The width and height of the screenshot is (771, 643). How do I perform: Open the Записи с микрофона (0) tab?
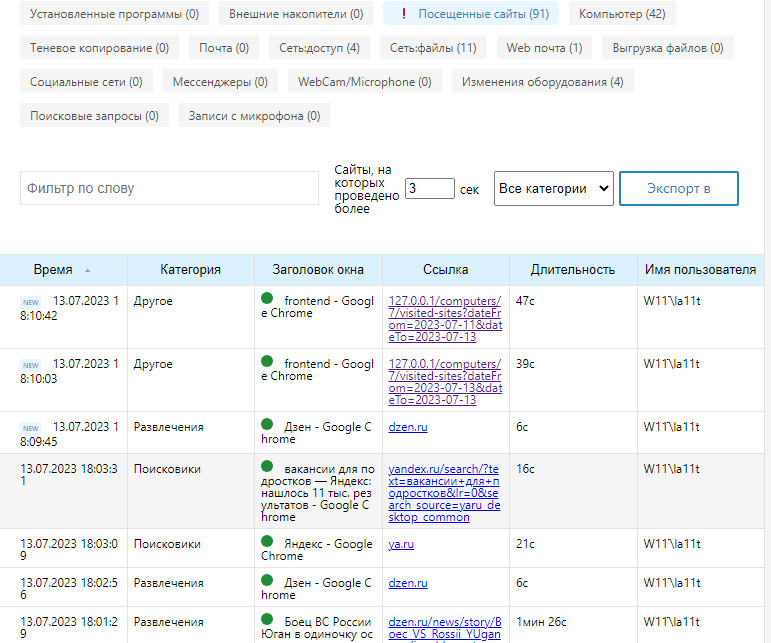click(x=254, y=116)
